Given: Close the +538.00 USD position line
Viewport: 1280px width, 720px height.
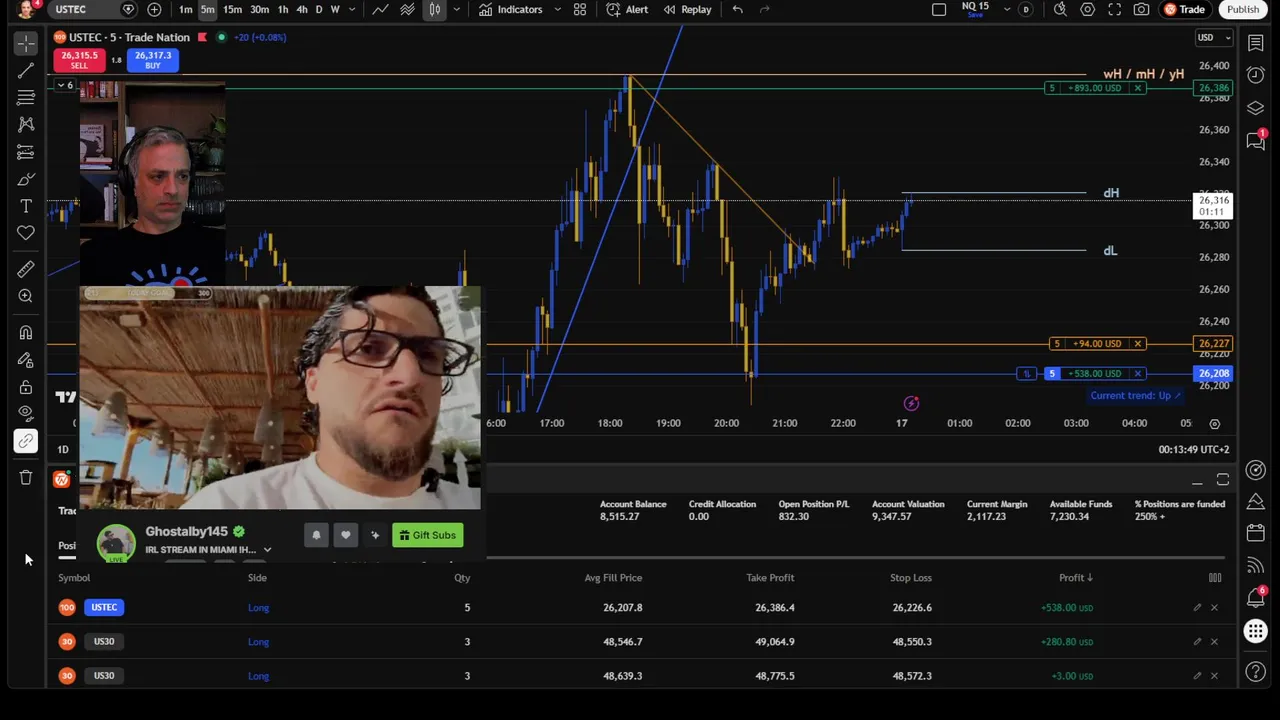Looking at the screenshot, I should coord(1137,374).
